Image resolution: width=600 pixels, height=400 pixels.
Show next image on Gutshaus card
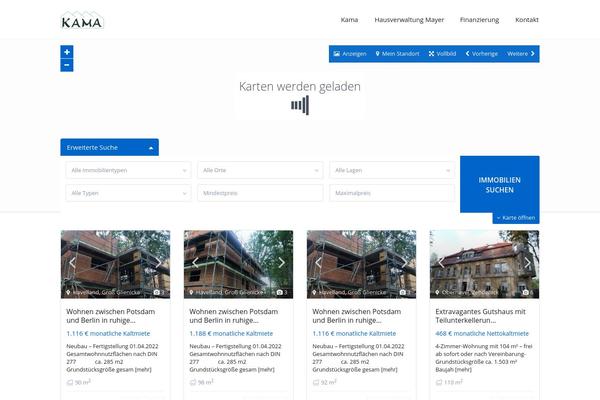[528, 263]
